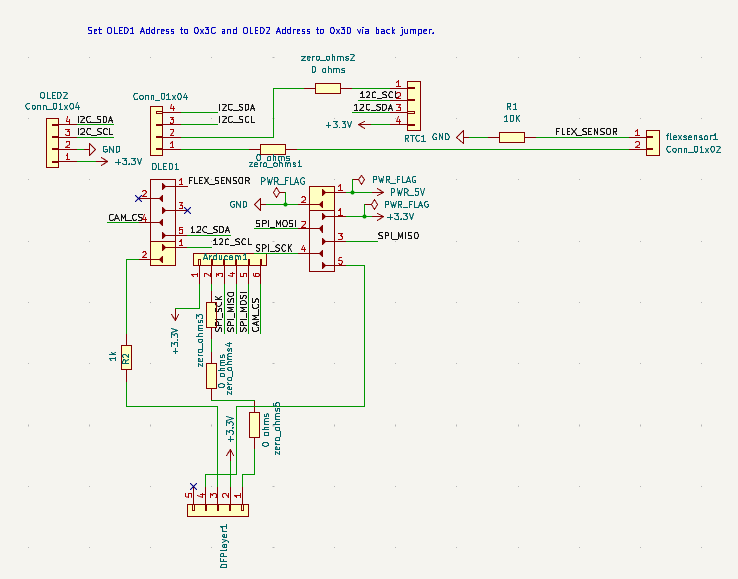Select the RTC1 connector symbol
This screenshot has width=738, height=579.
(414, 106)
